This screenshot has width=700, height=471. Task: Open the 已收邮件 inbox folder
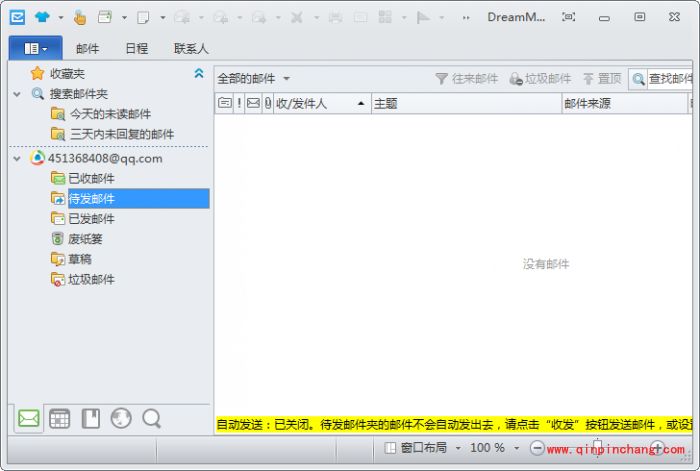(91, 179)
